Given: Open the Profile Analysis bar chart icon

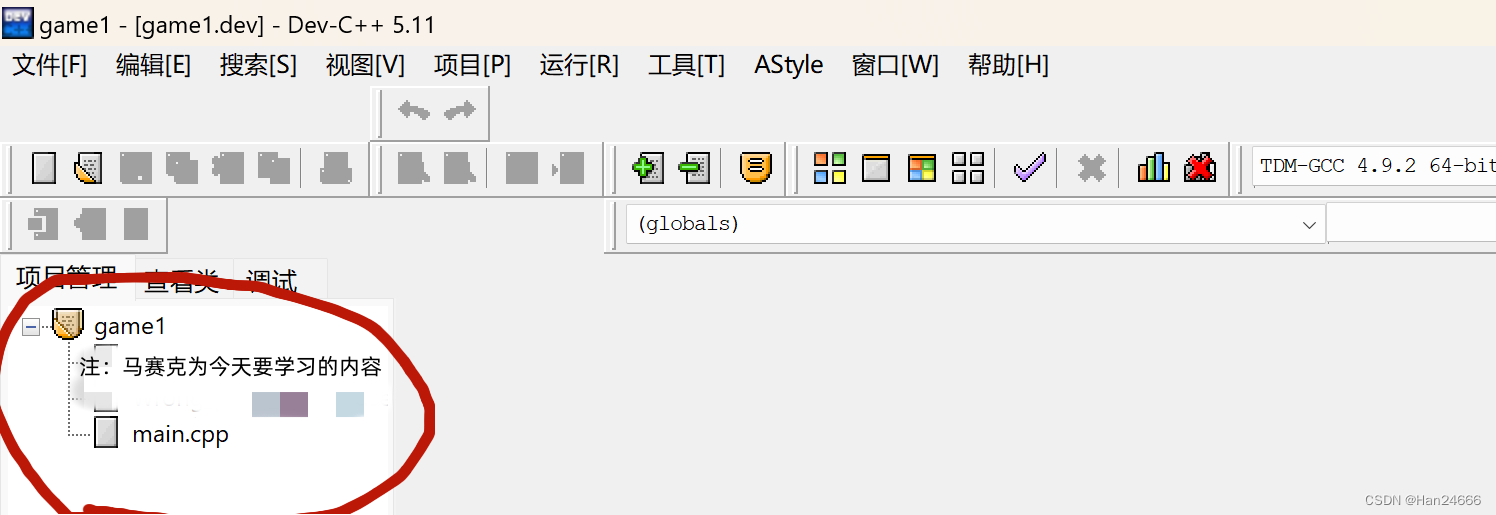Looking at the screenshot, I should [1153, 167].
